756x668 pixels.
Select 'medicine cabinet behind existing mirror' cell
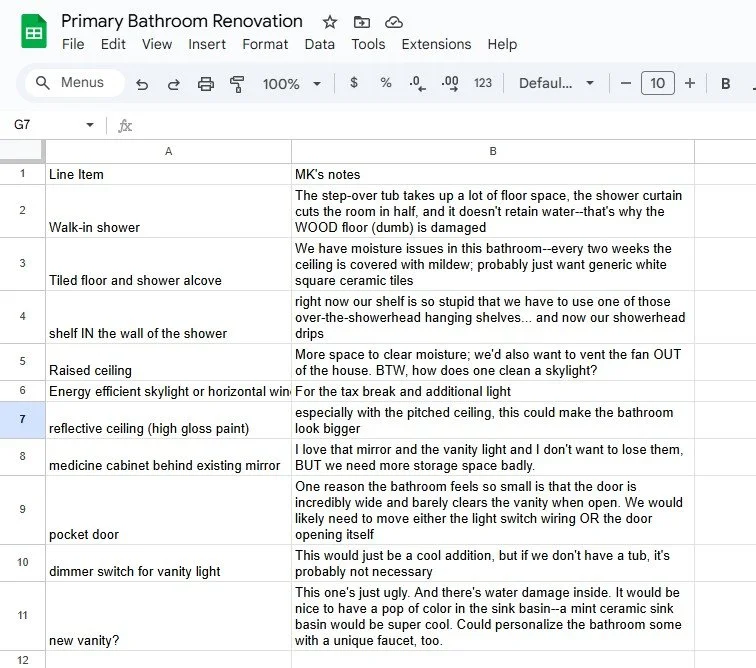coord(168,457)
